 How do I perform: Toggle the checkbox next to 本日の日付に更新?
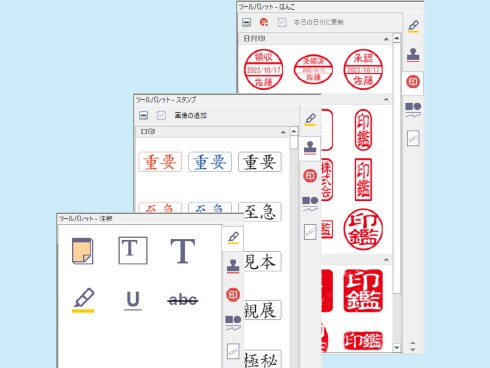(x=282, y=22)
